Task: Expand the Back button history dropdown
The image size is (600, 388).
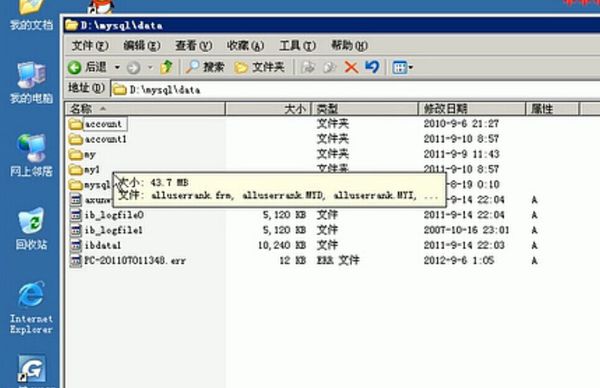Action: click(x=117, y=68)
